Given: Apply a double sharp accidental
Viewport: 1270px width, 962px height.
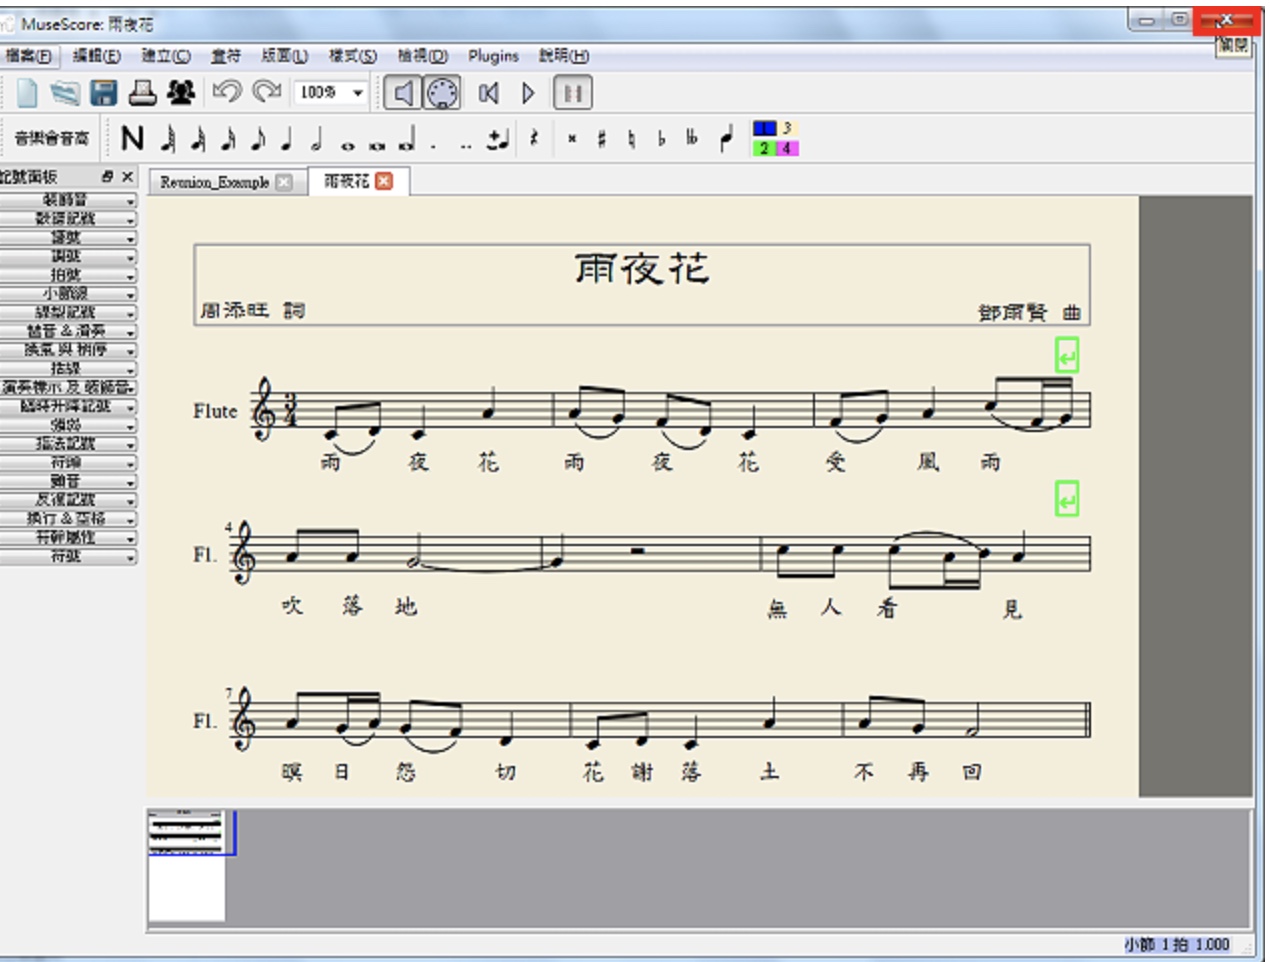Looking at the screenshot, I should (x=572, y=139).
